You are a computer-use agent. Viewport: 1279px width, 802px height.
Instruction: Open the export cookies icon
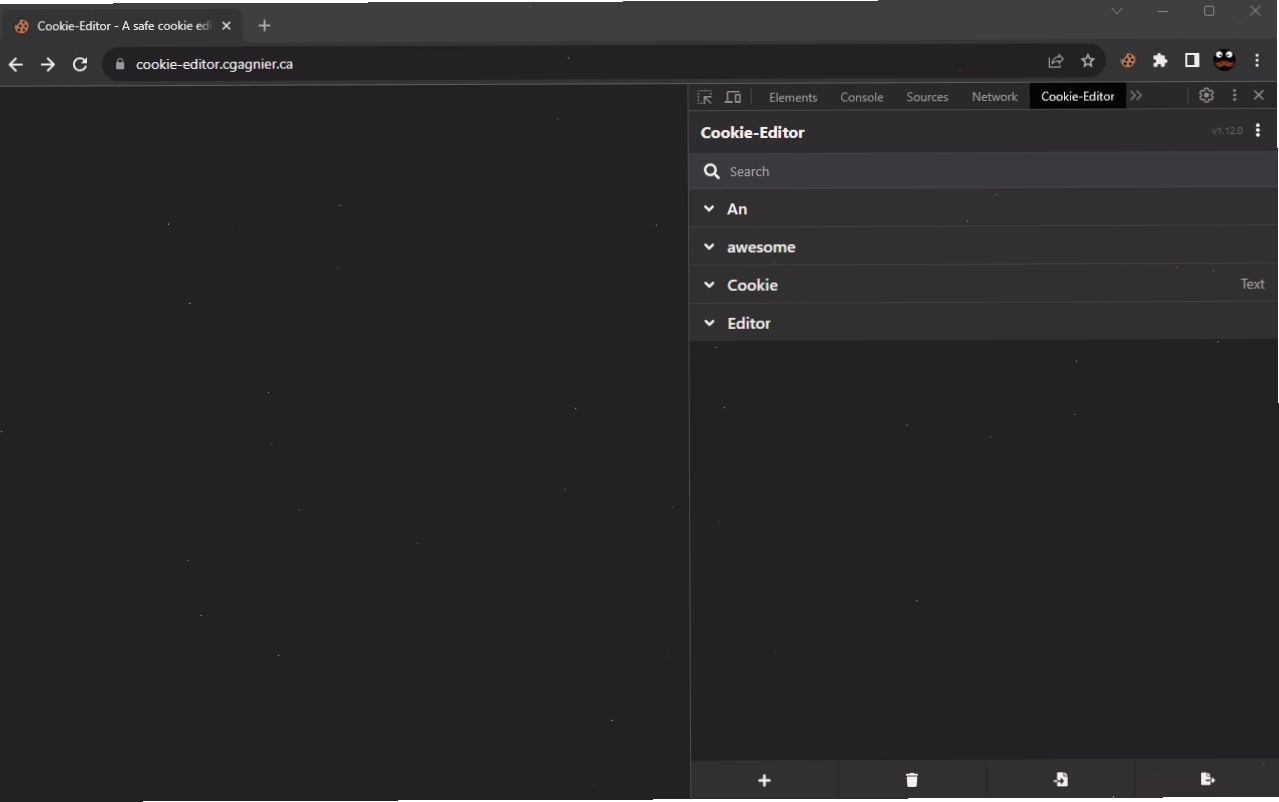(x=1207, y=780)
